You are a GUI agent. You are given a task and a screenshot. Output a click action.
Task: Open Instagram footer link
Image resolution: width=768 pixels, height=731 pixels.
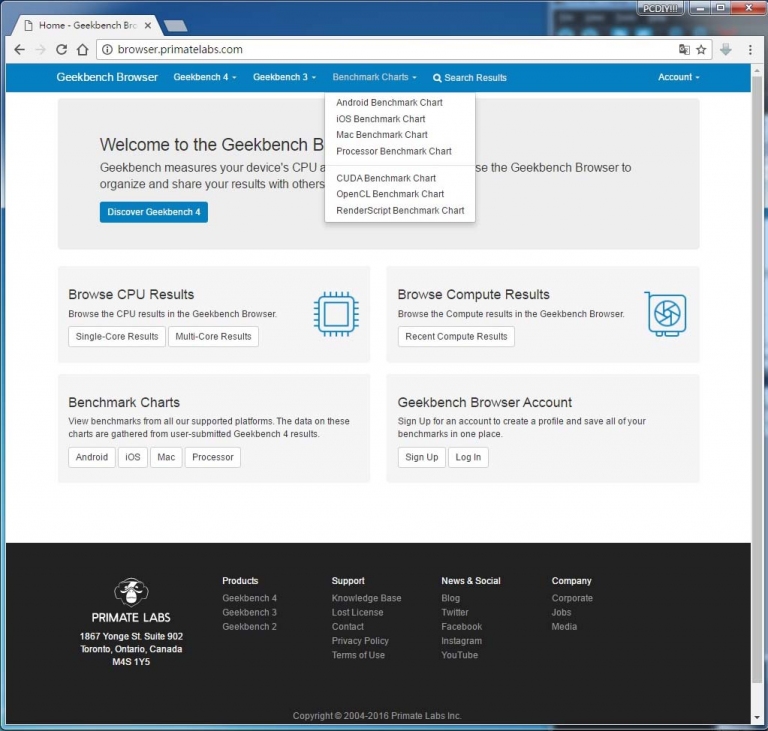point(461,641)
